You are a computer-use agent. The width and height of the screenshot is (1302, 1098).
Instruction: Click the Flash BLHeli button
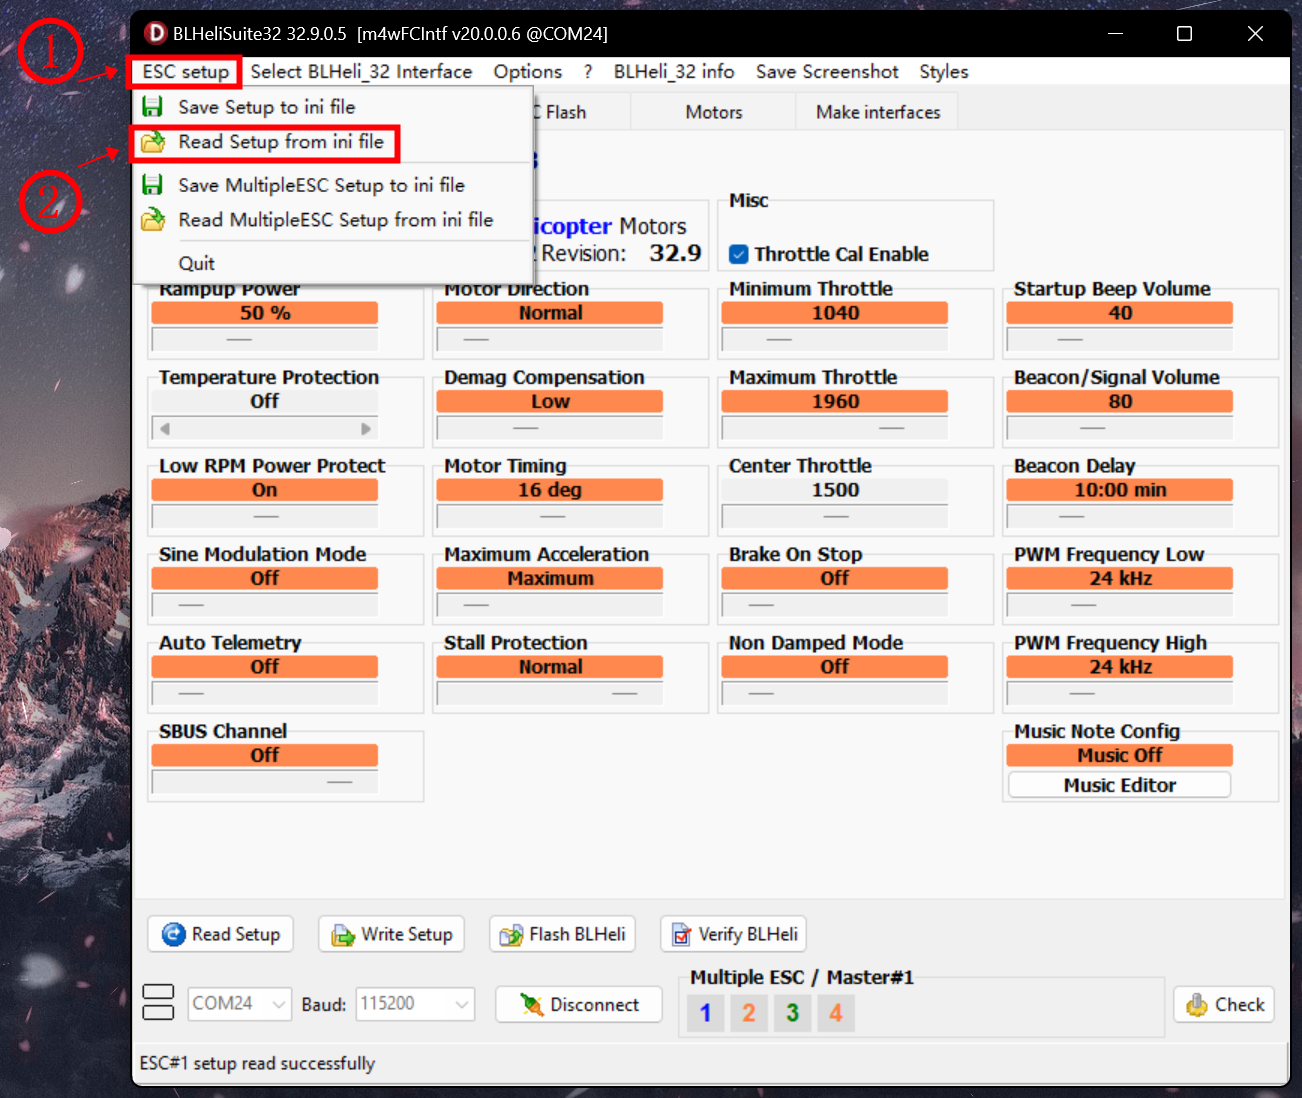click(563, 934)
